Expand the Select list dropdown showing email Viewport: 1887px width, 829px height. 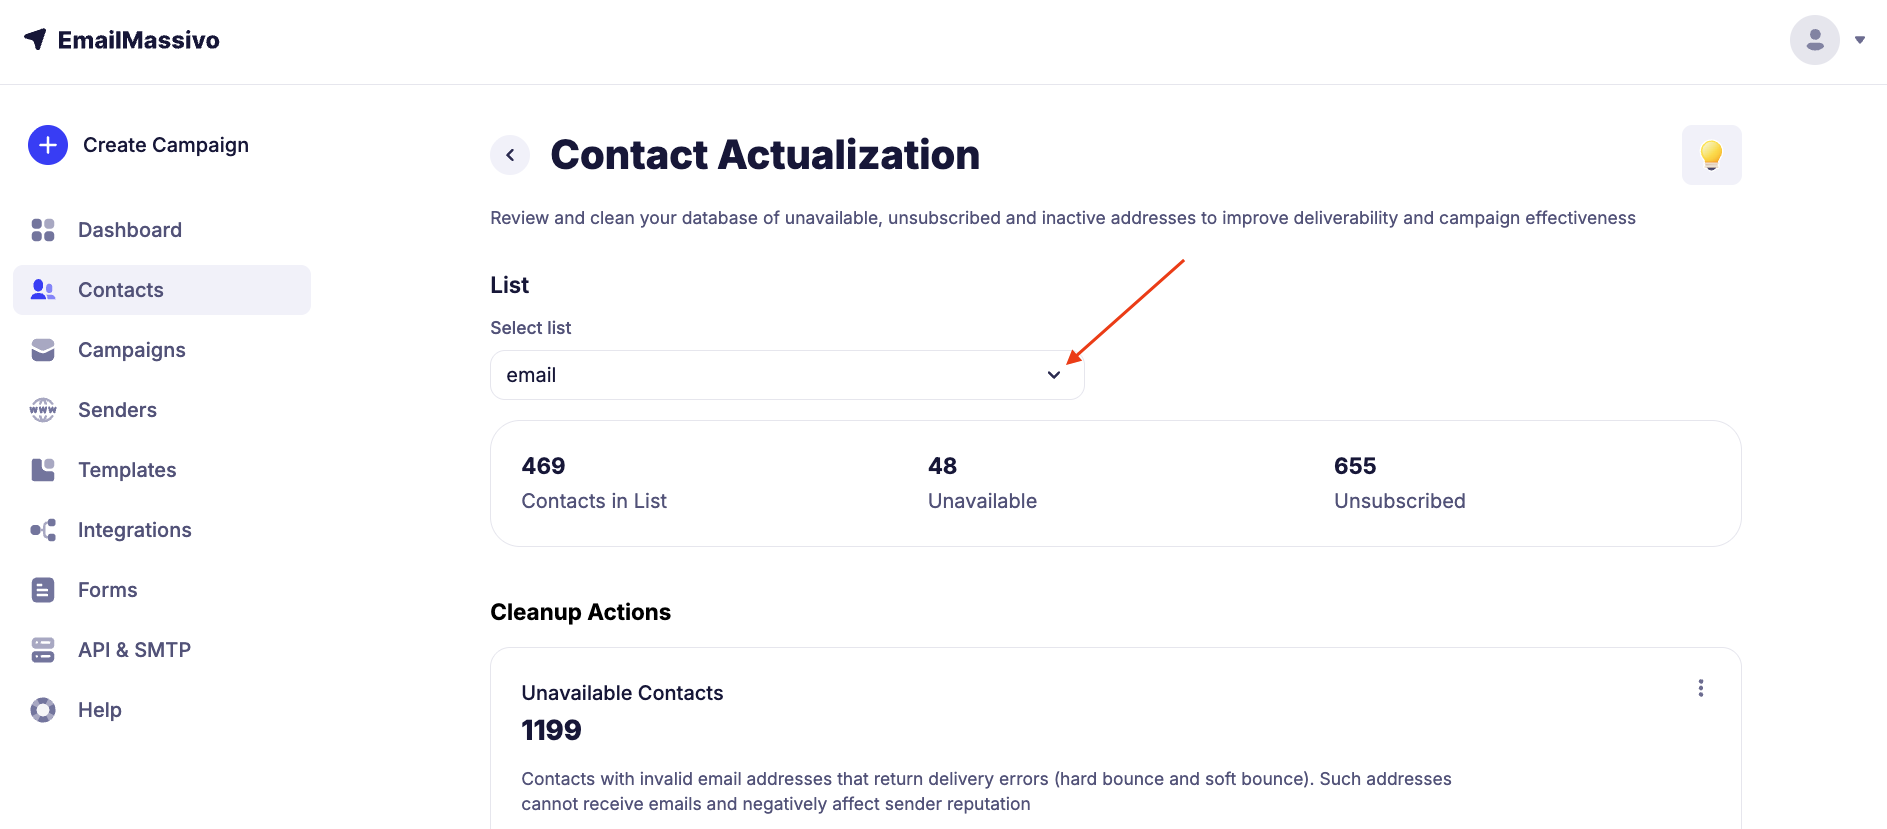coord(787,375)
